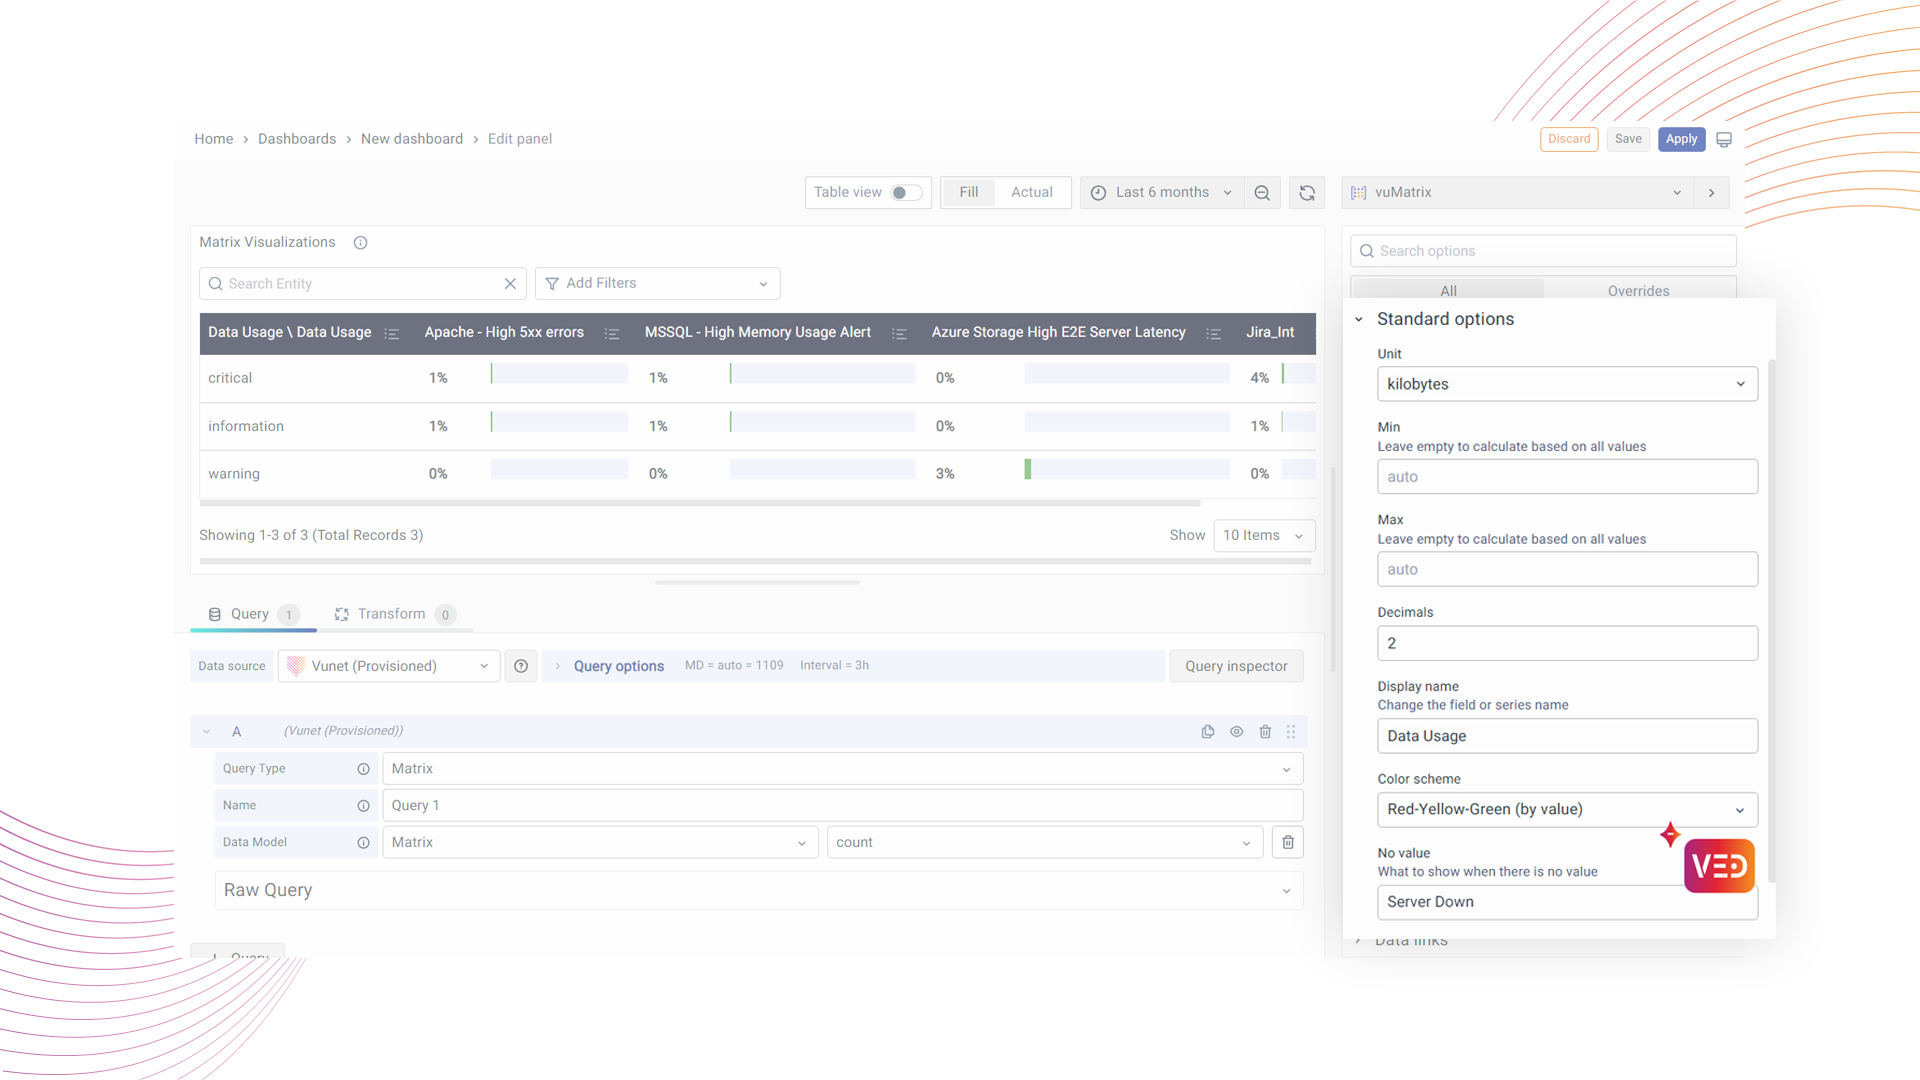The image size is (1920, 1080).
Task: Delete query A with trash icon
Action: [x=1265, y=732]
